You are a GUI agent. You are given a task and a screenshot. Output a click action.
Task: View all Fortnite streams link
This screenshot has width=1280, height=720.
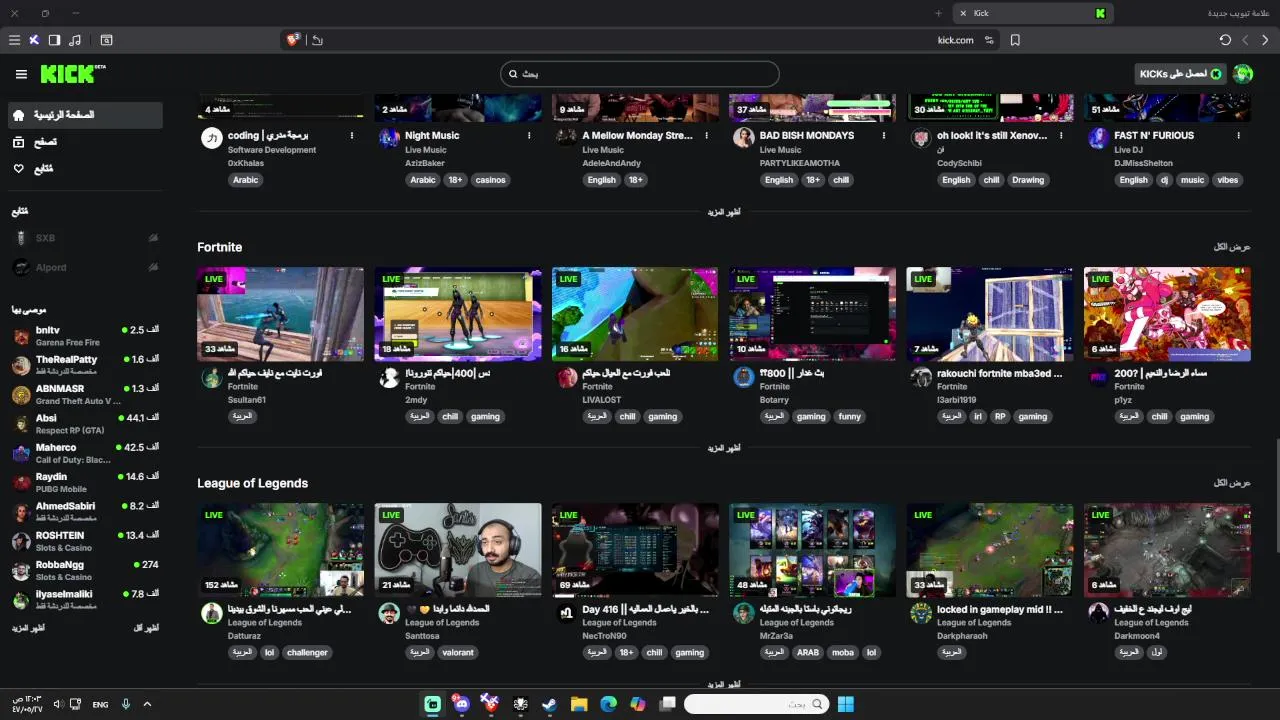(x=1232, y=247)
